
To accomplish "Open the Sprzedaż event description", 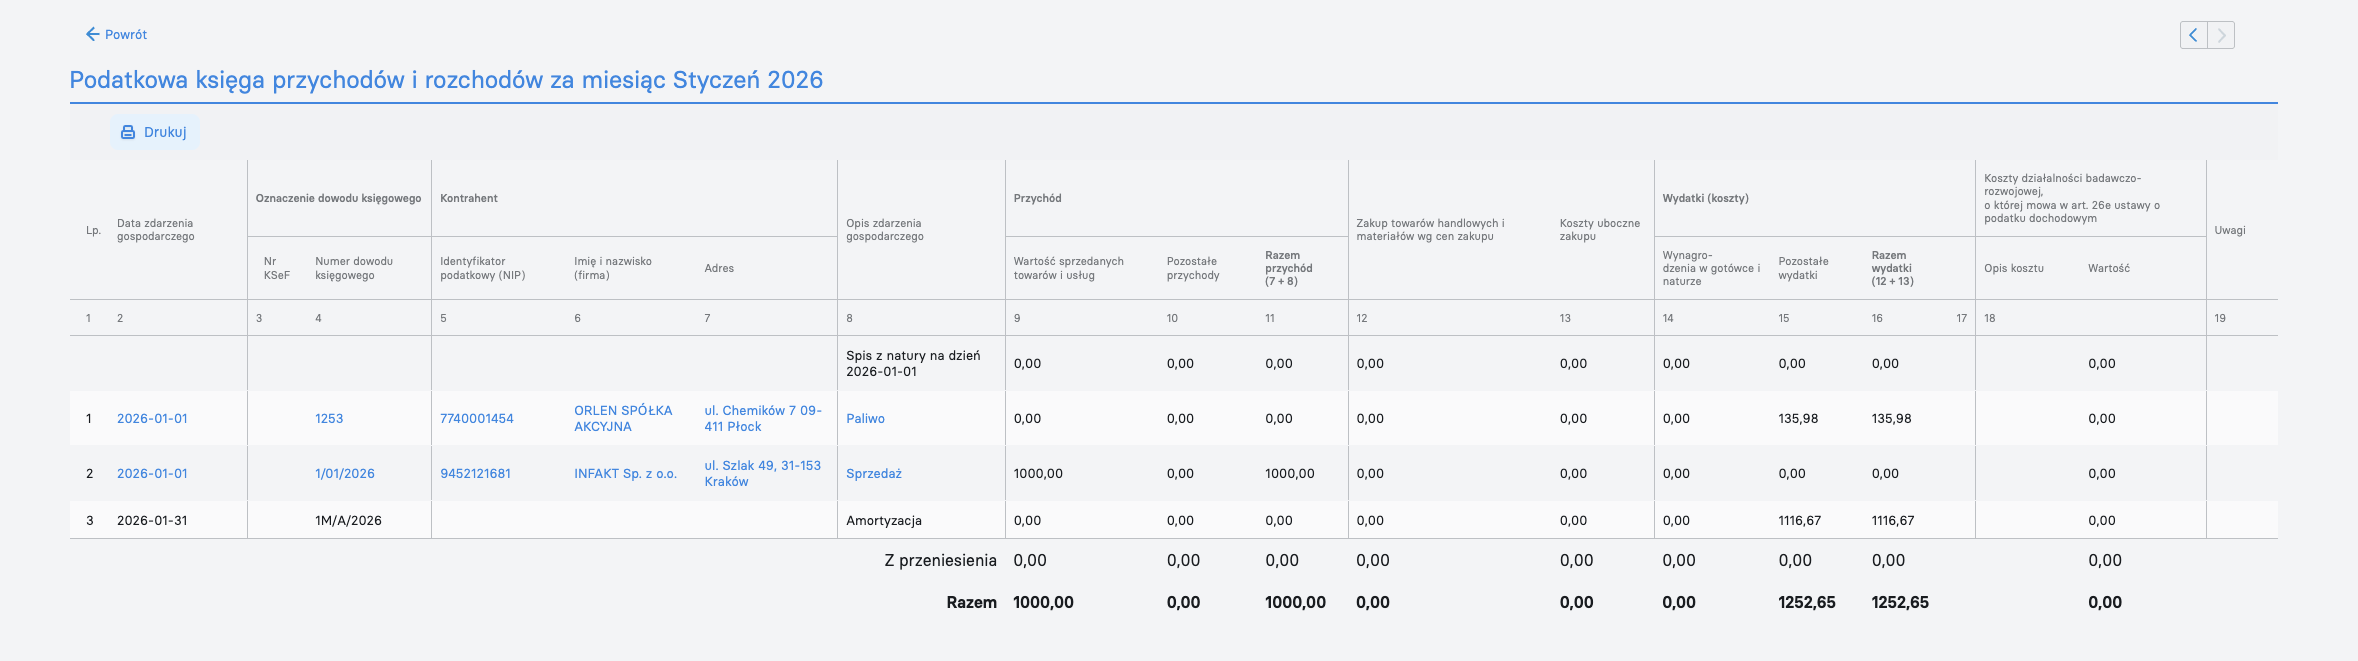I will (x=874, y=474).
